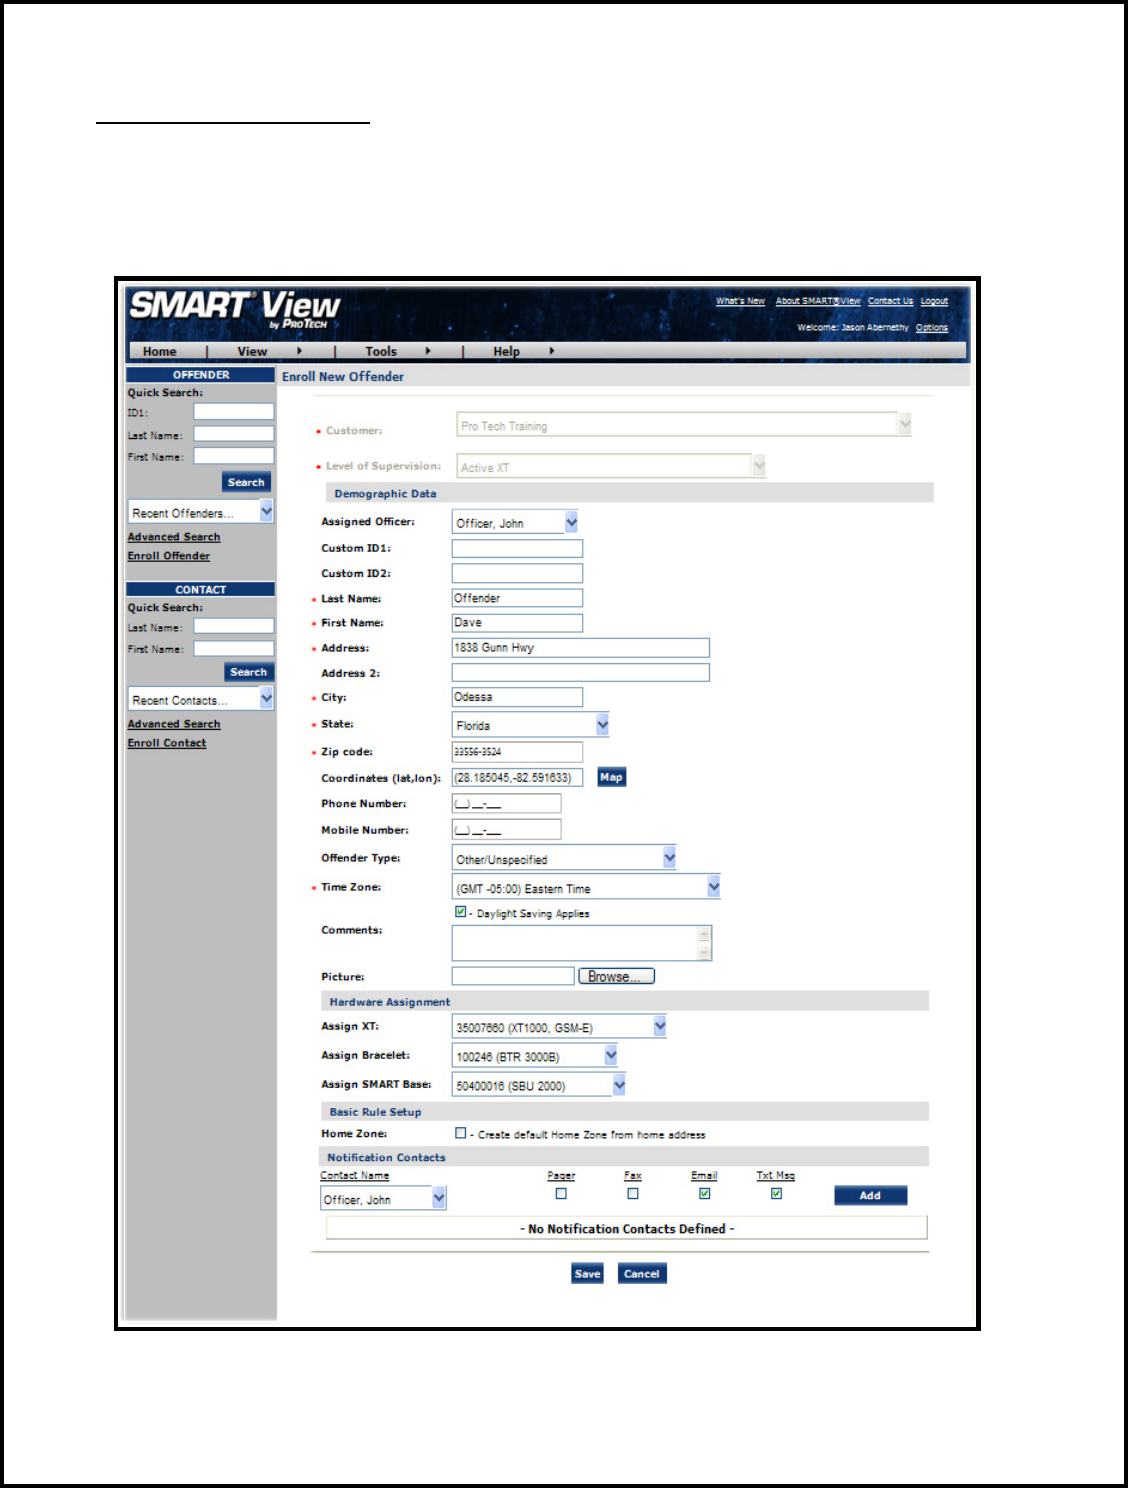Open the Help menu
Screen dimensions: 1128x1488
click(506, 351)
